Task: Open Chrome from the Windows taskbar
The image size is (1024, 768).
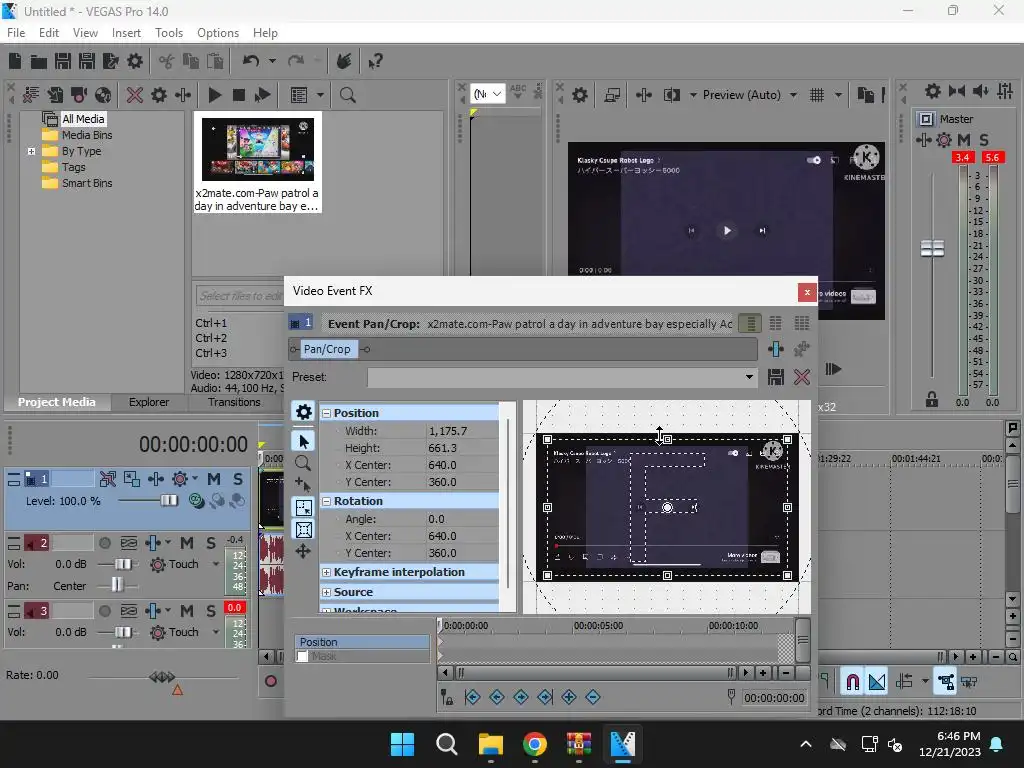Action: 535,744
